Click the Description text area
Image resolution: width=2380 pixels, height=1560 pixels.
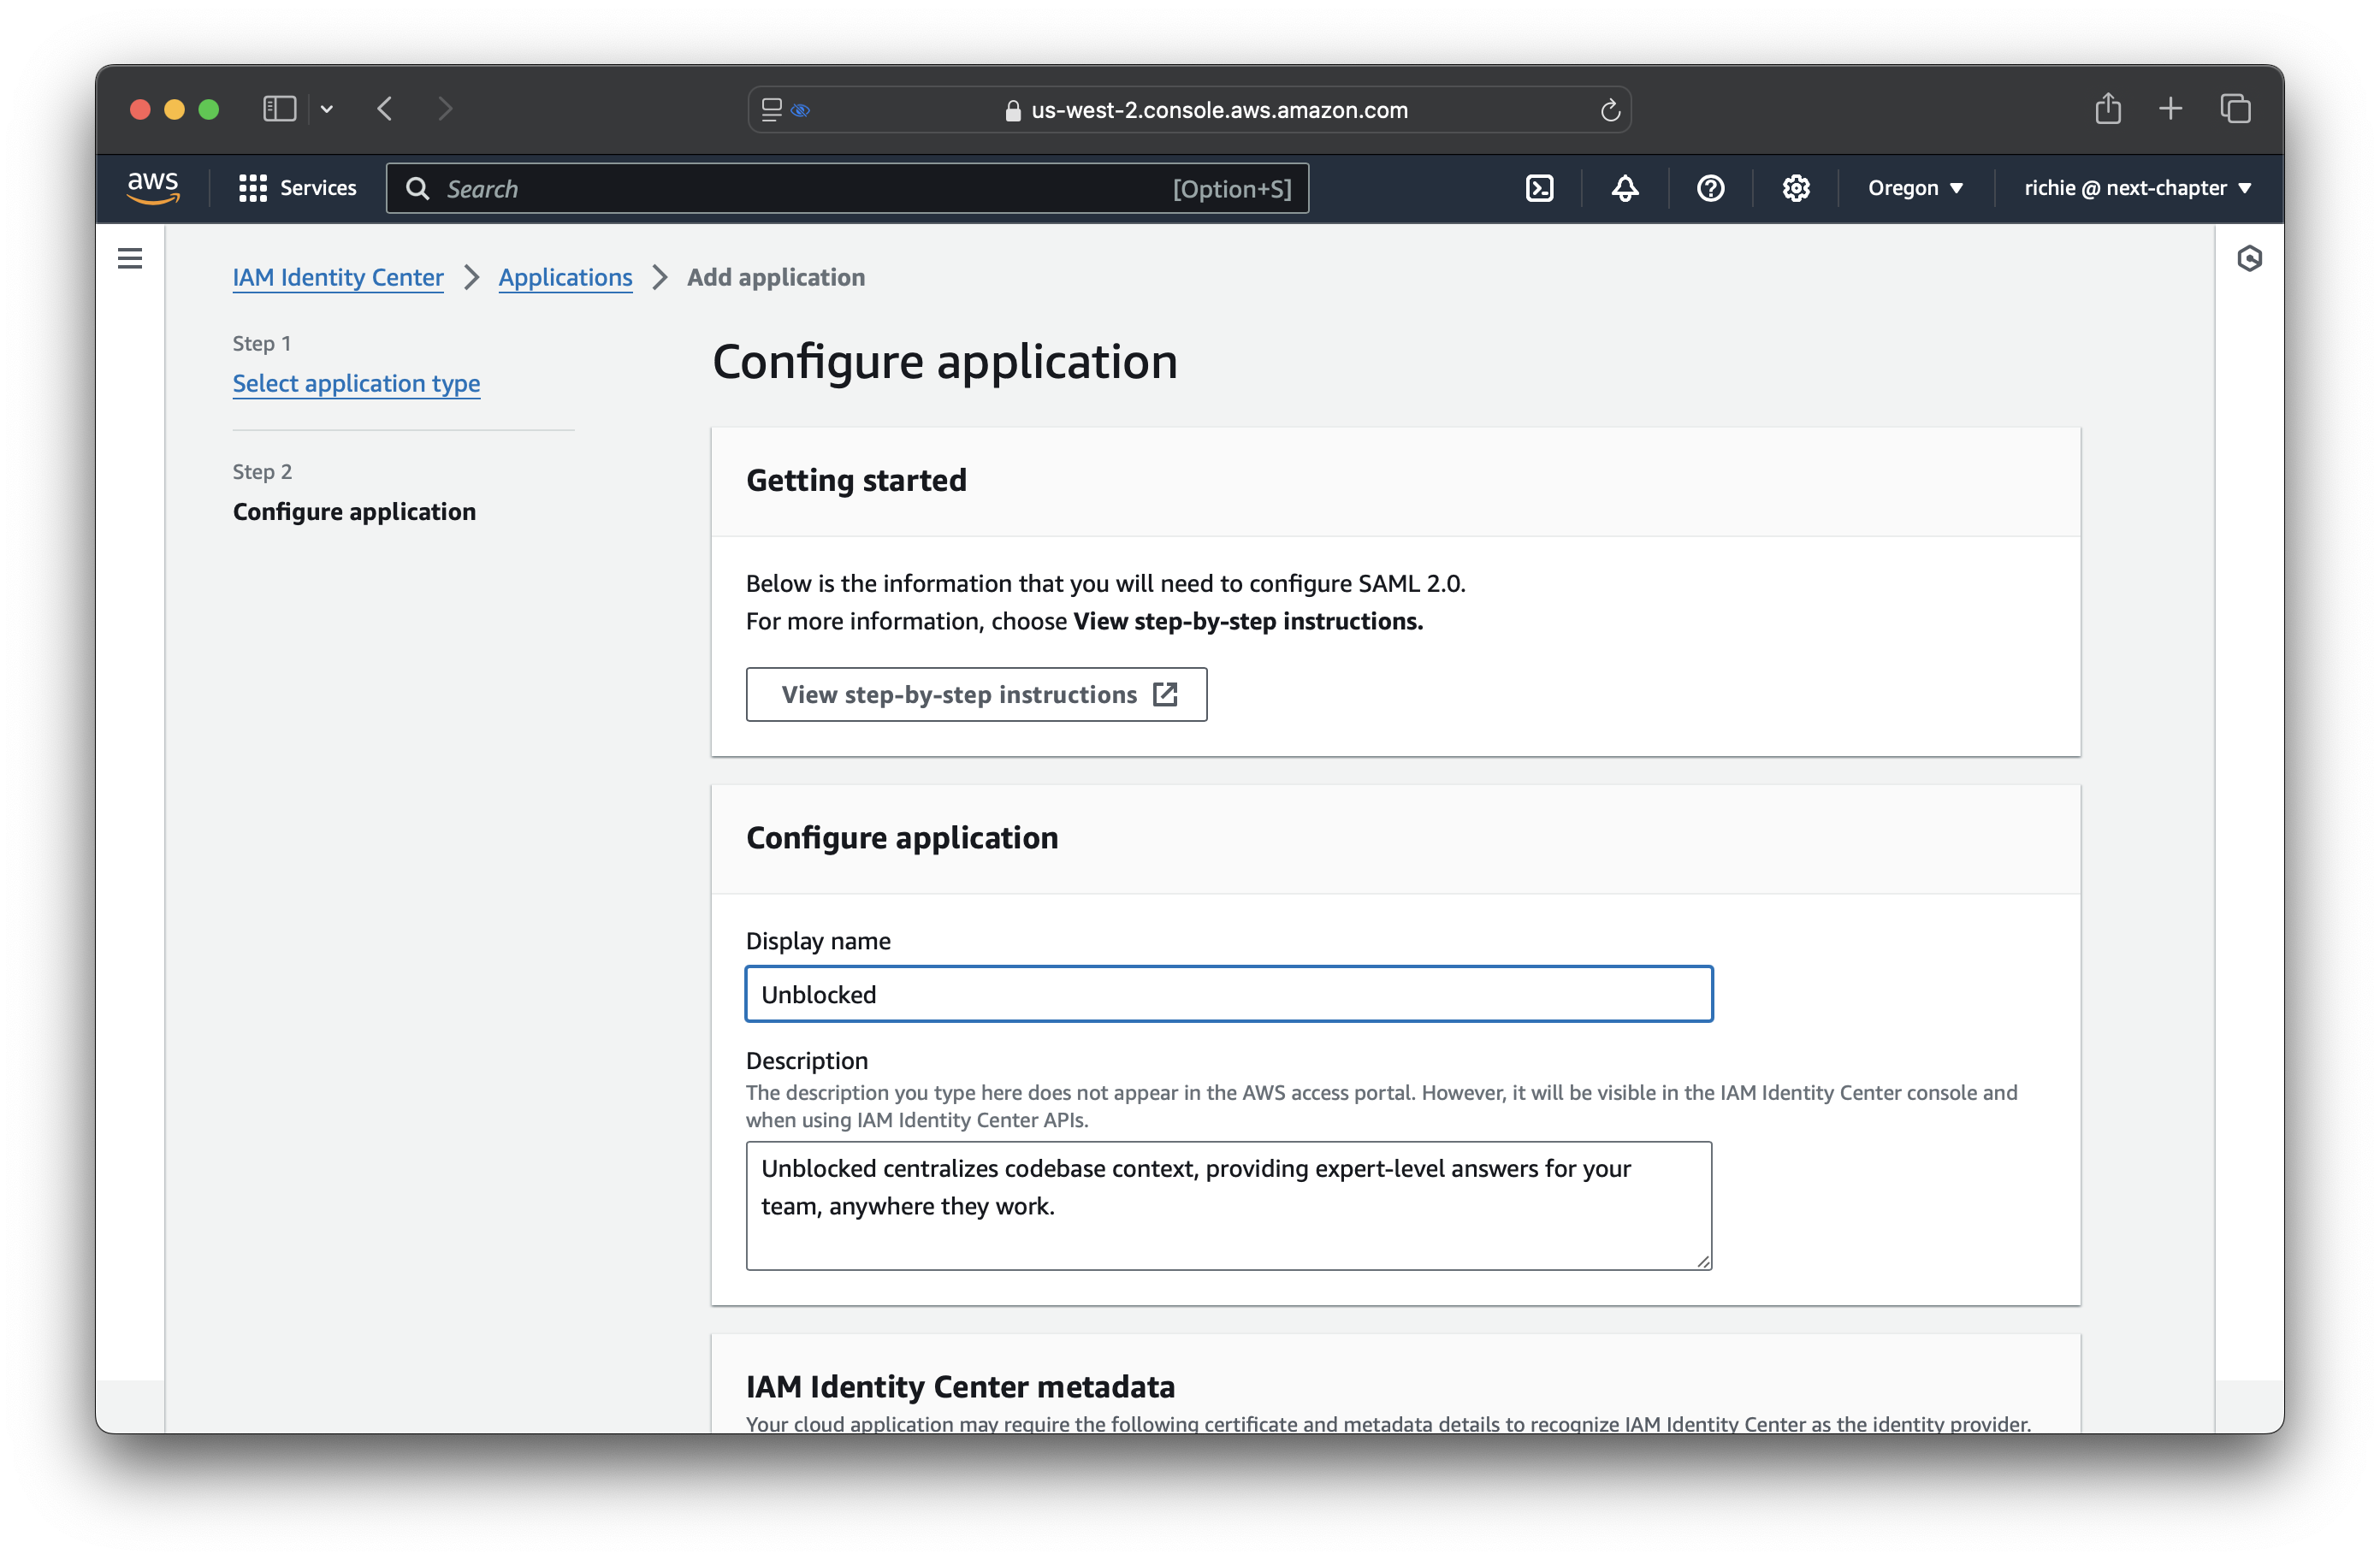click(1228, 1206)
